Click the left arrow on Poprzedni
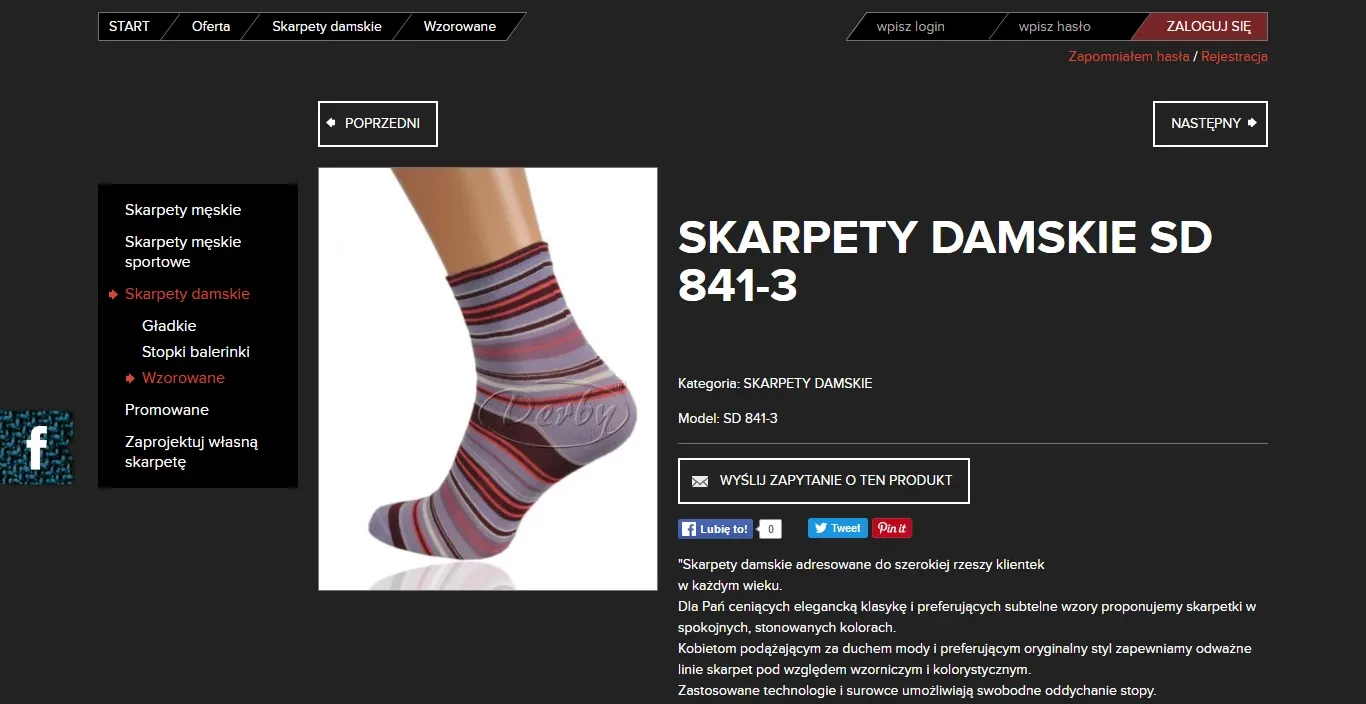The width and height of the screenshot is (1366, 704). point(331,123)
